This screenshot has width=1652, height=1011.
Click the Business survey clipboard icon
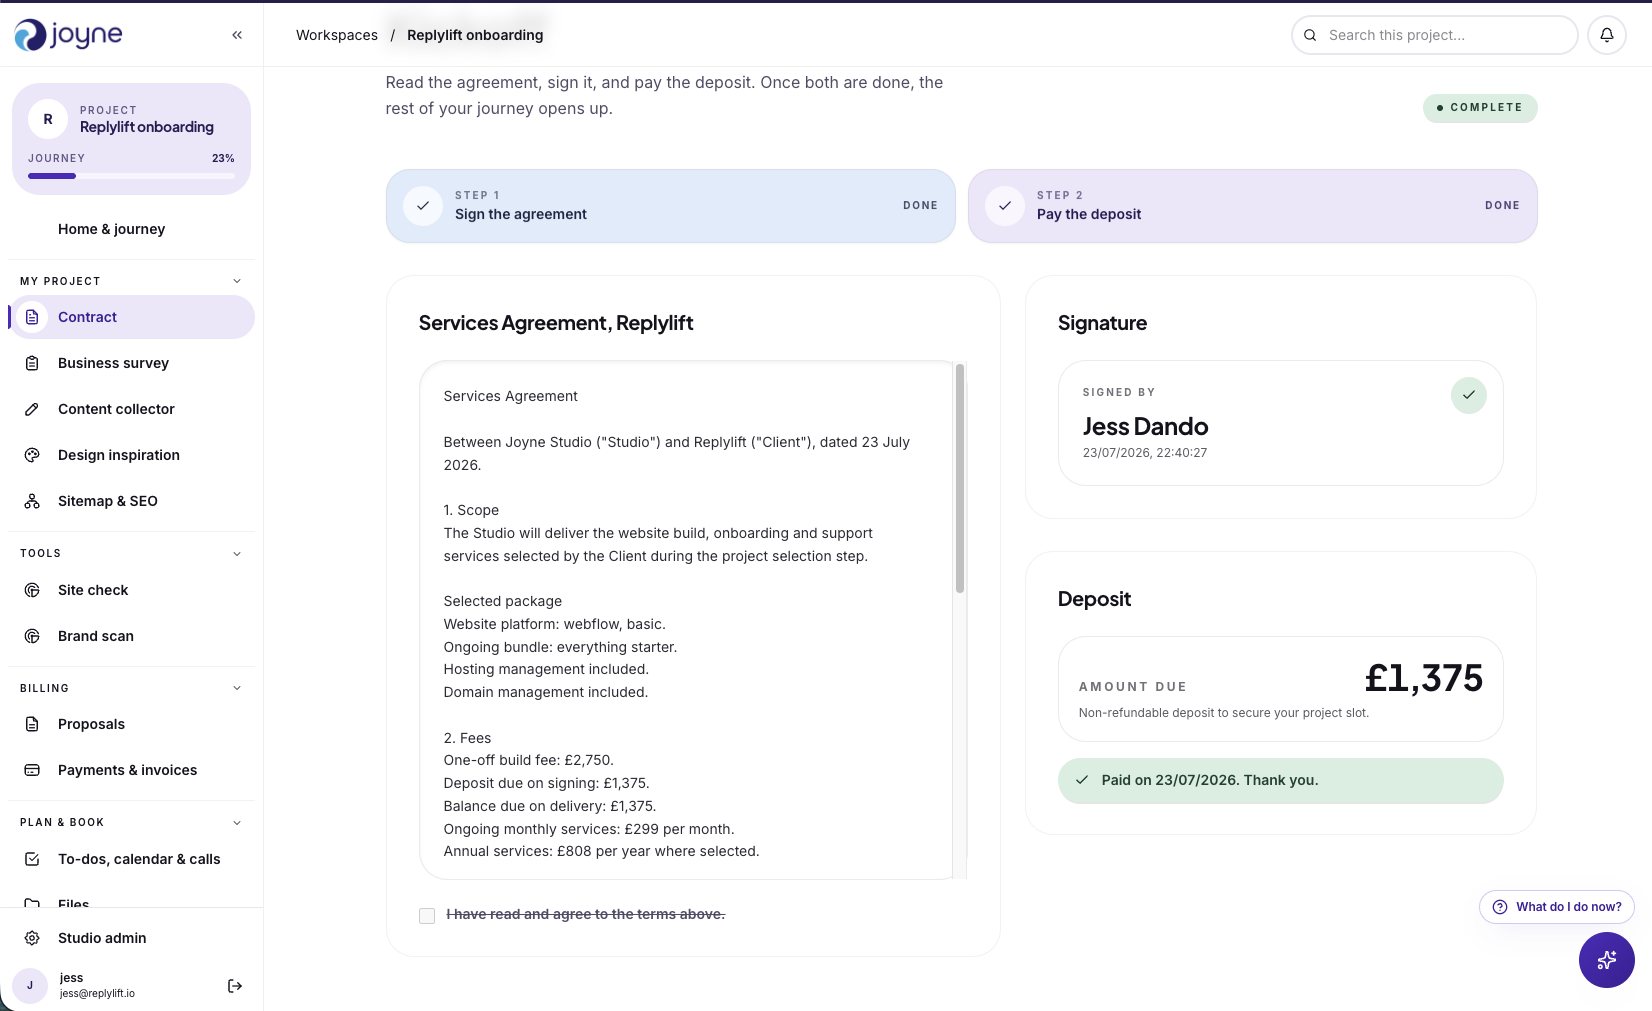[32, 363]
